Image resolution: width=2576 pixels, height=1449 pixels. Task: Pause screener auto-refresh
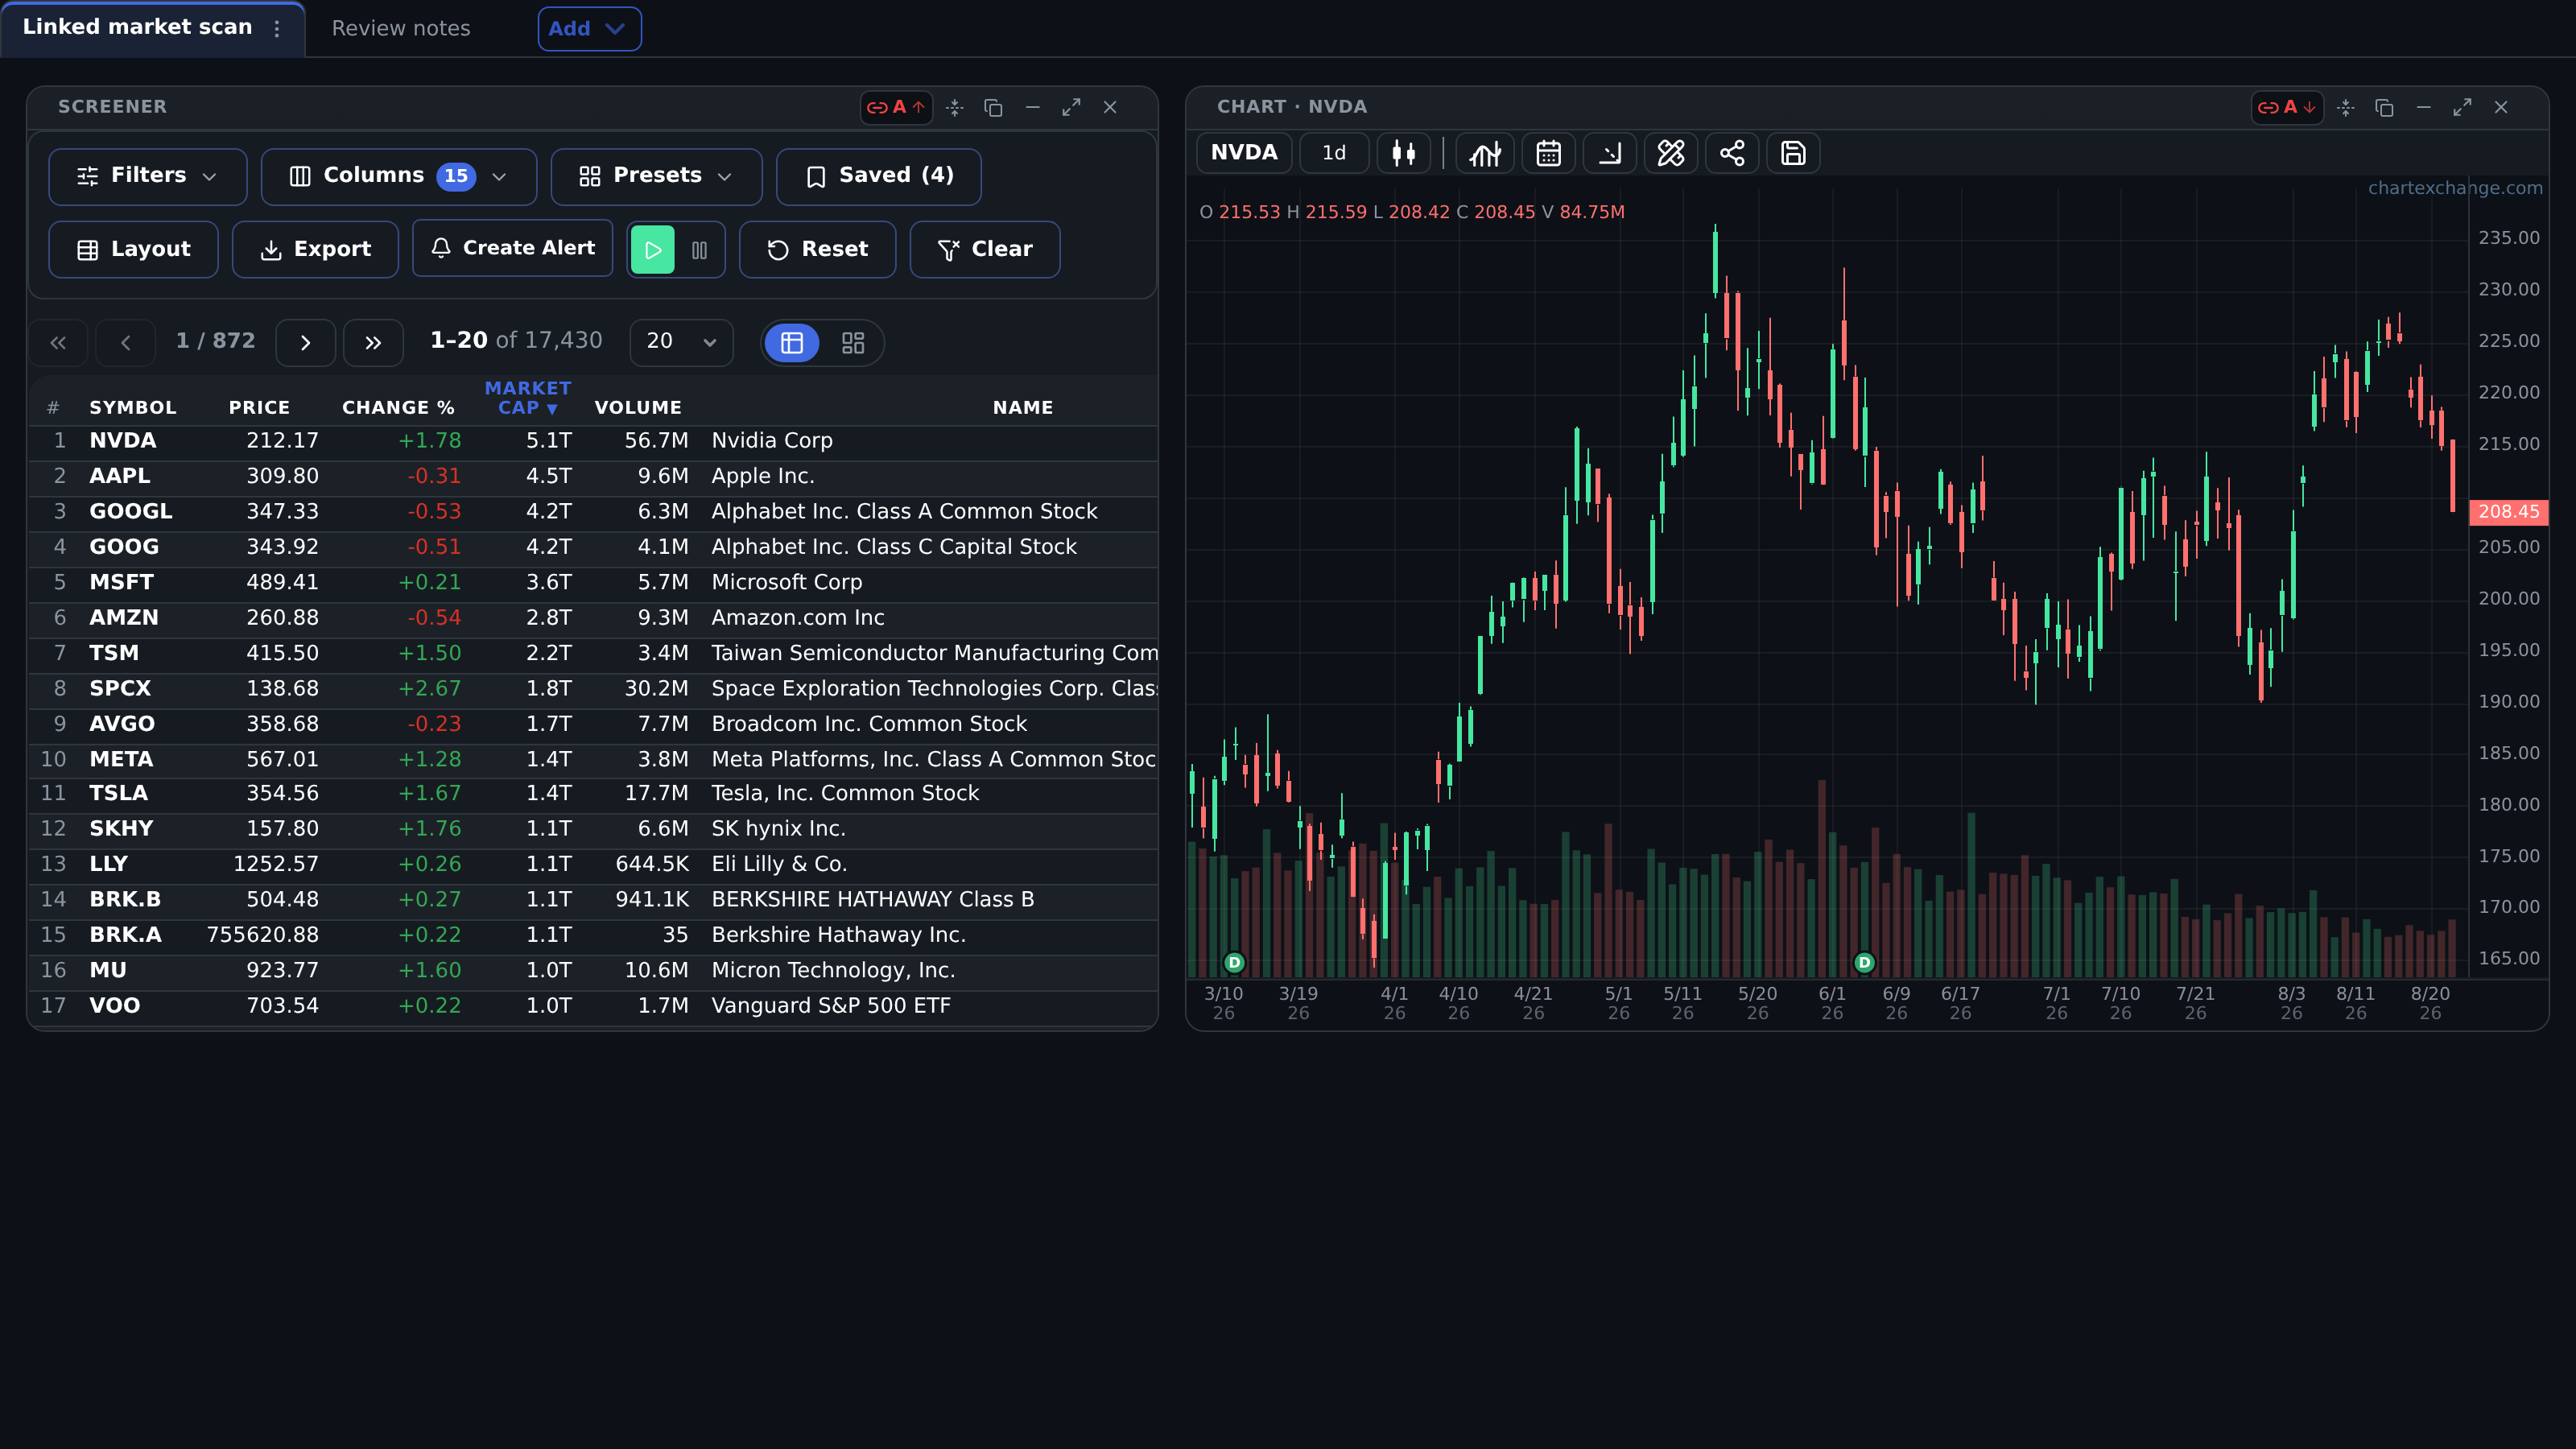tap(699, 250)
